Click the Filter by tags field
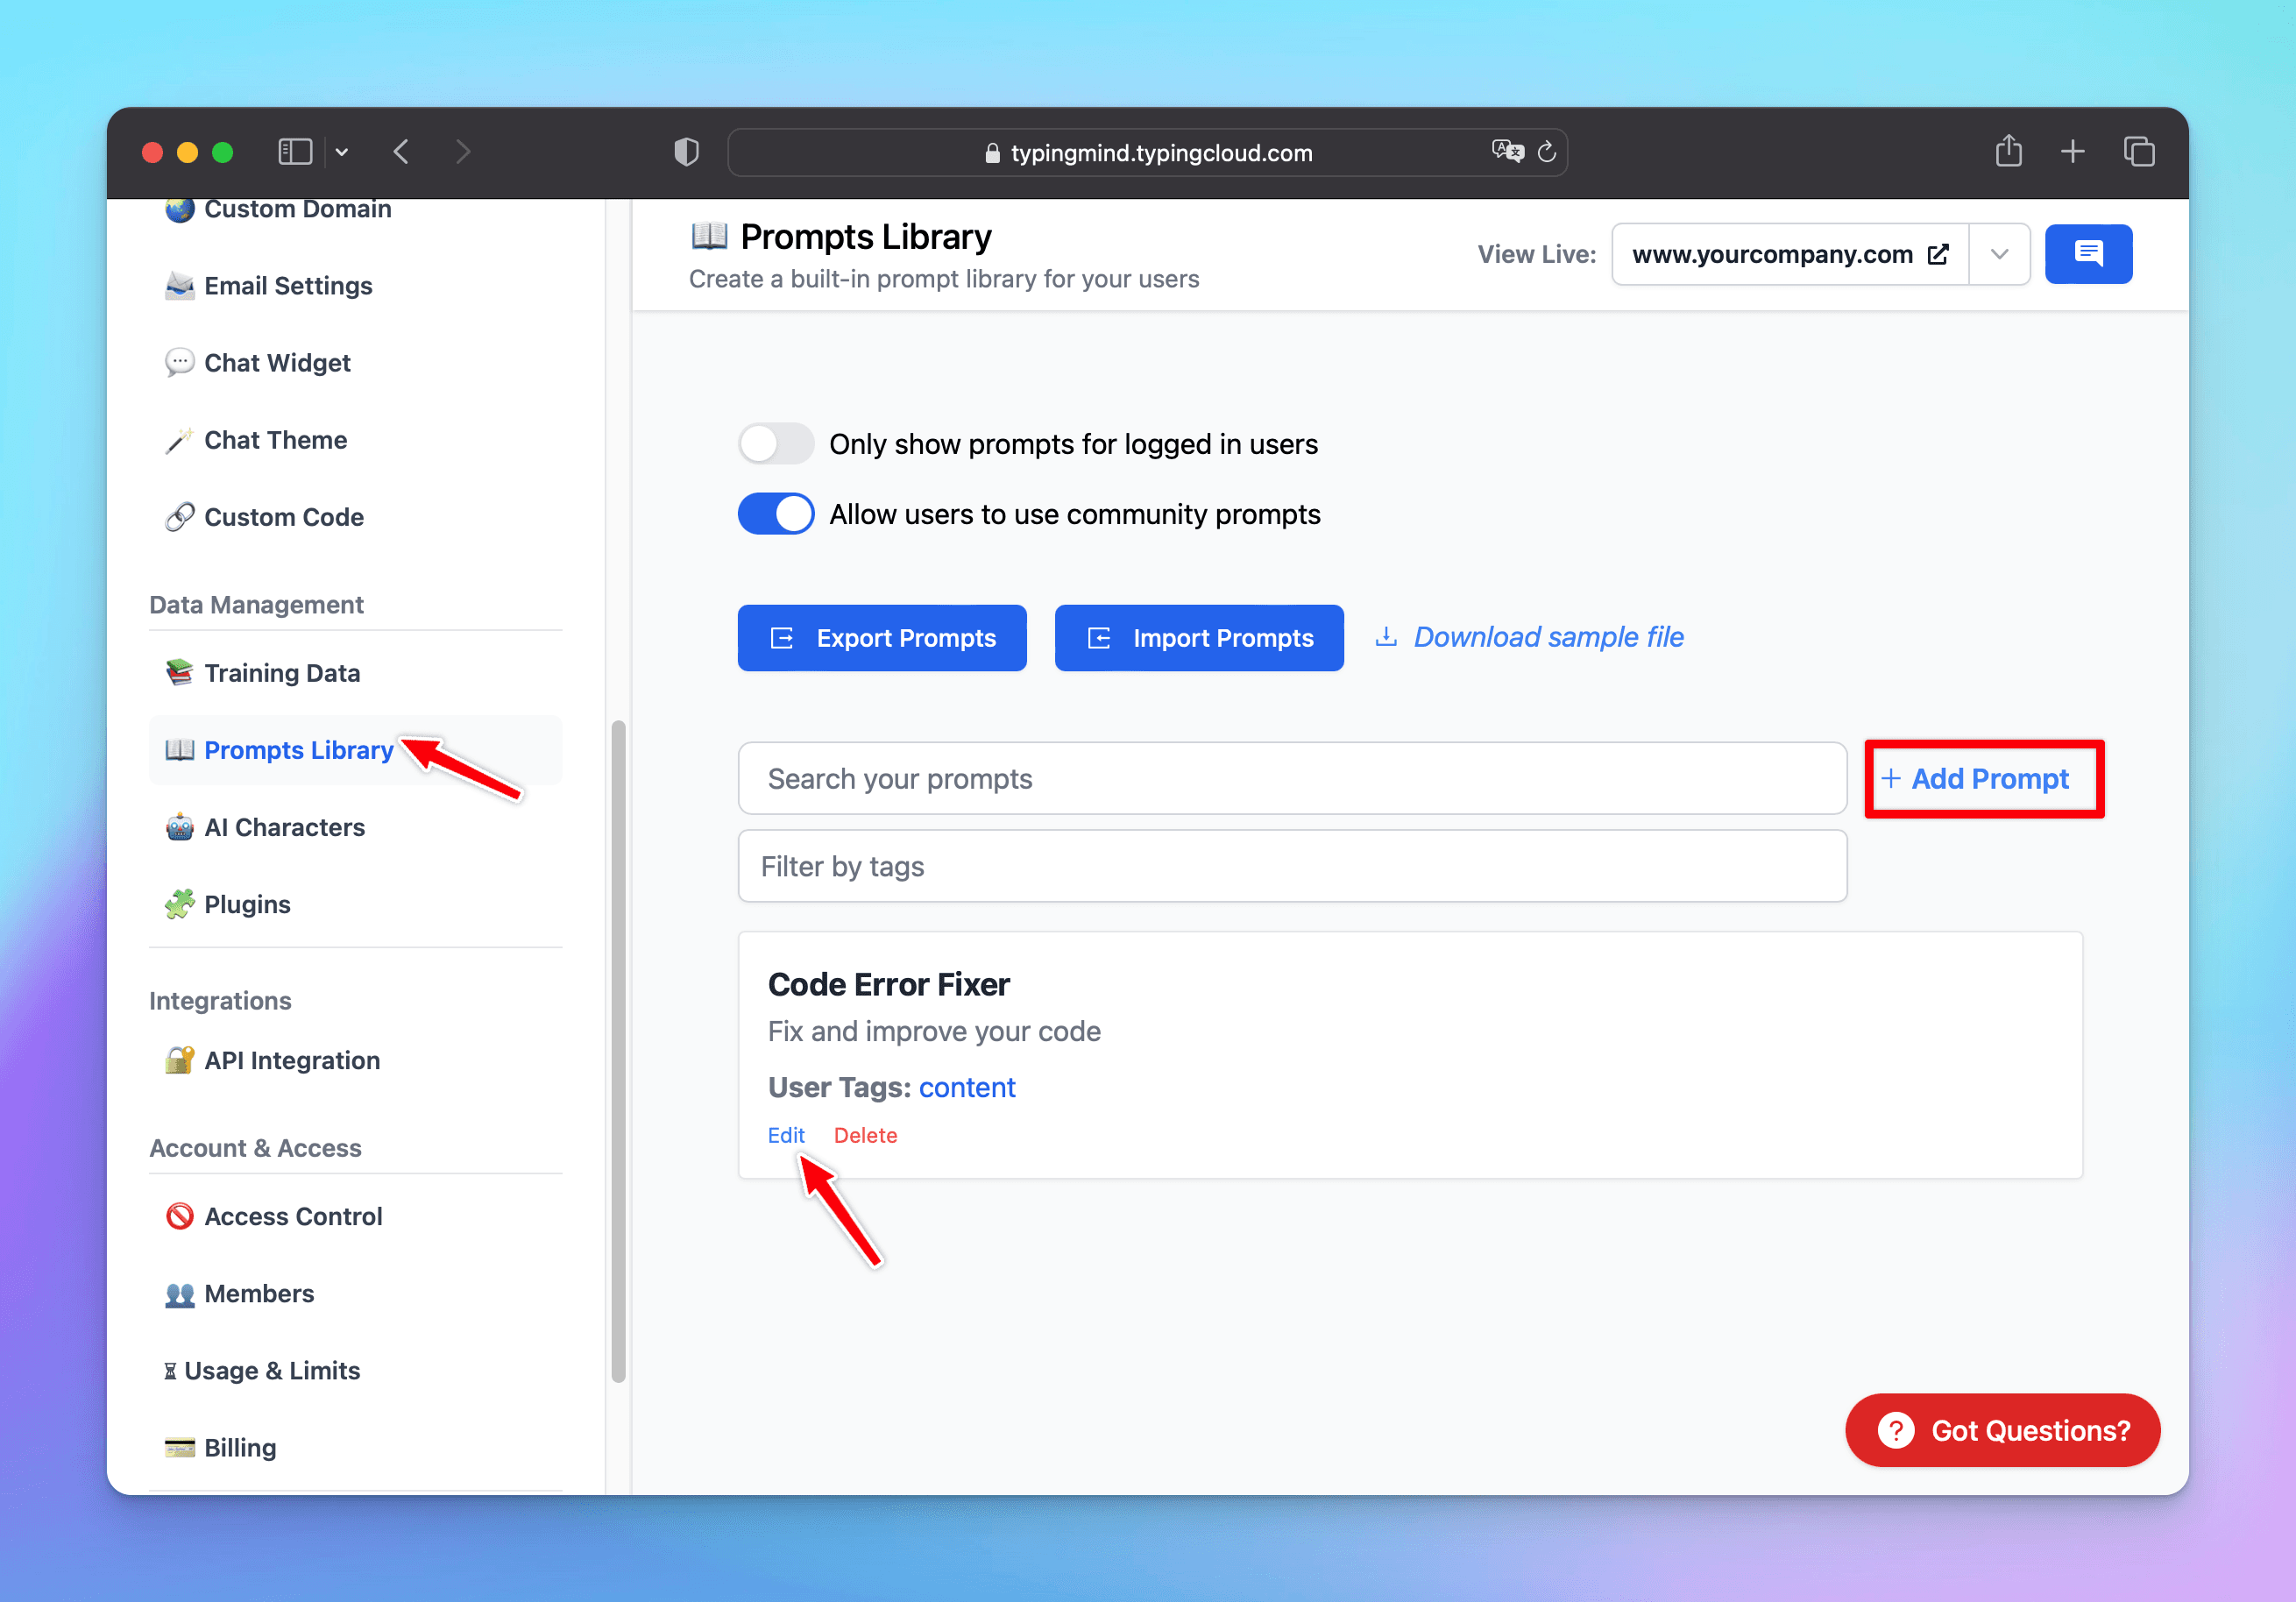Image resolution: width=2296 pixels, height=1602 pixels. [1292, 866]
